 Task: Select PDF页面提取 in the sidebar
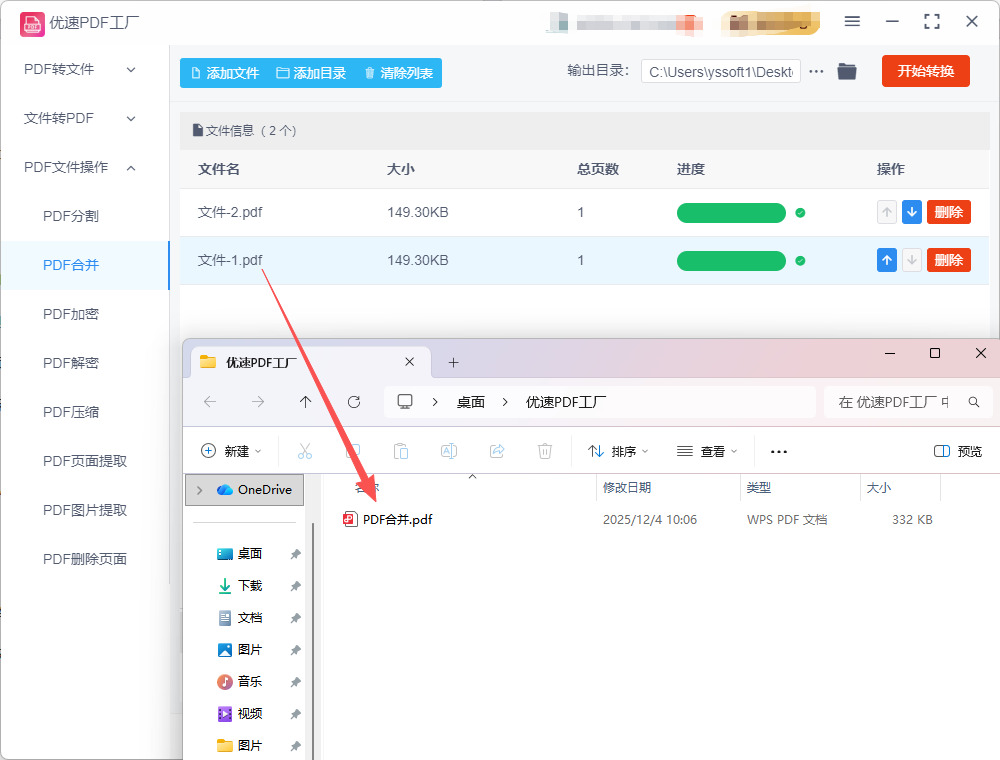85,461
